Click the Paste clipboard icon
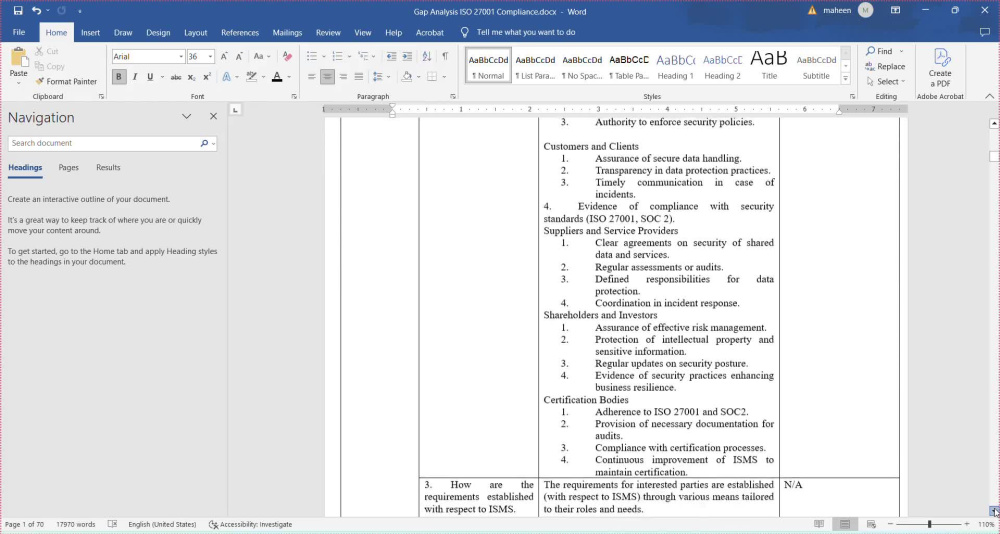 tap(18, 58)
